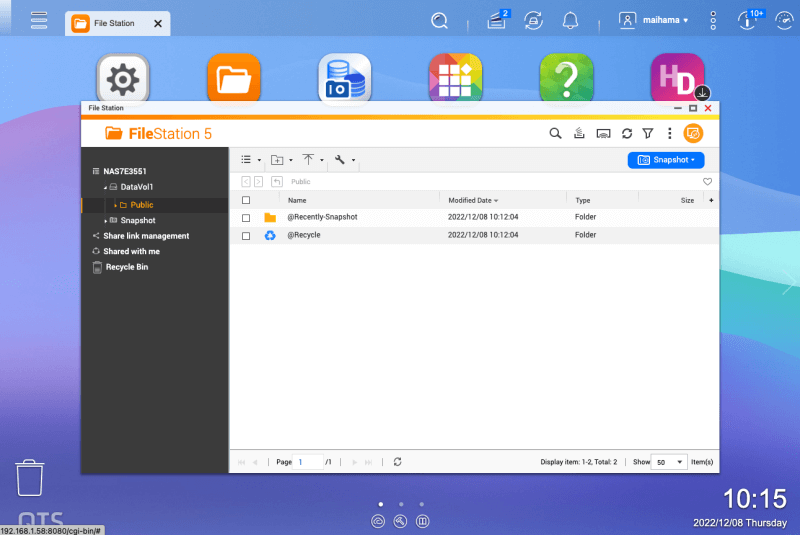Open FileStation more settings dots menu
800x535 pixels.
click(669, 134)
